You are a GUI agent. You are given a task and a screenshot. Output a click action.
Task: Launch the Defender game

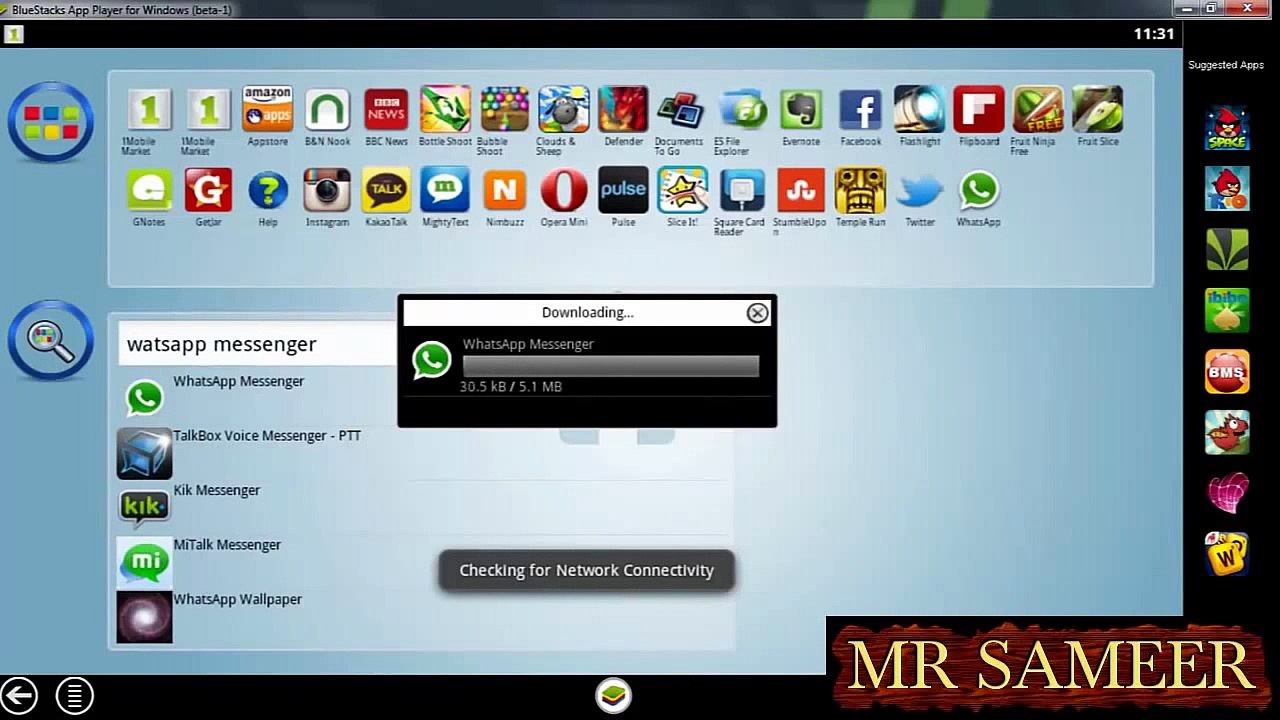click(x=623, y=109)
